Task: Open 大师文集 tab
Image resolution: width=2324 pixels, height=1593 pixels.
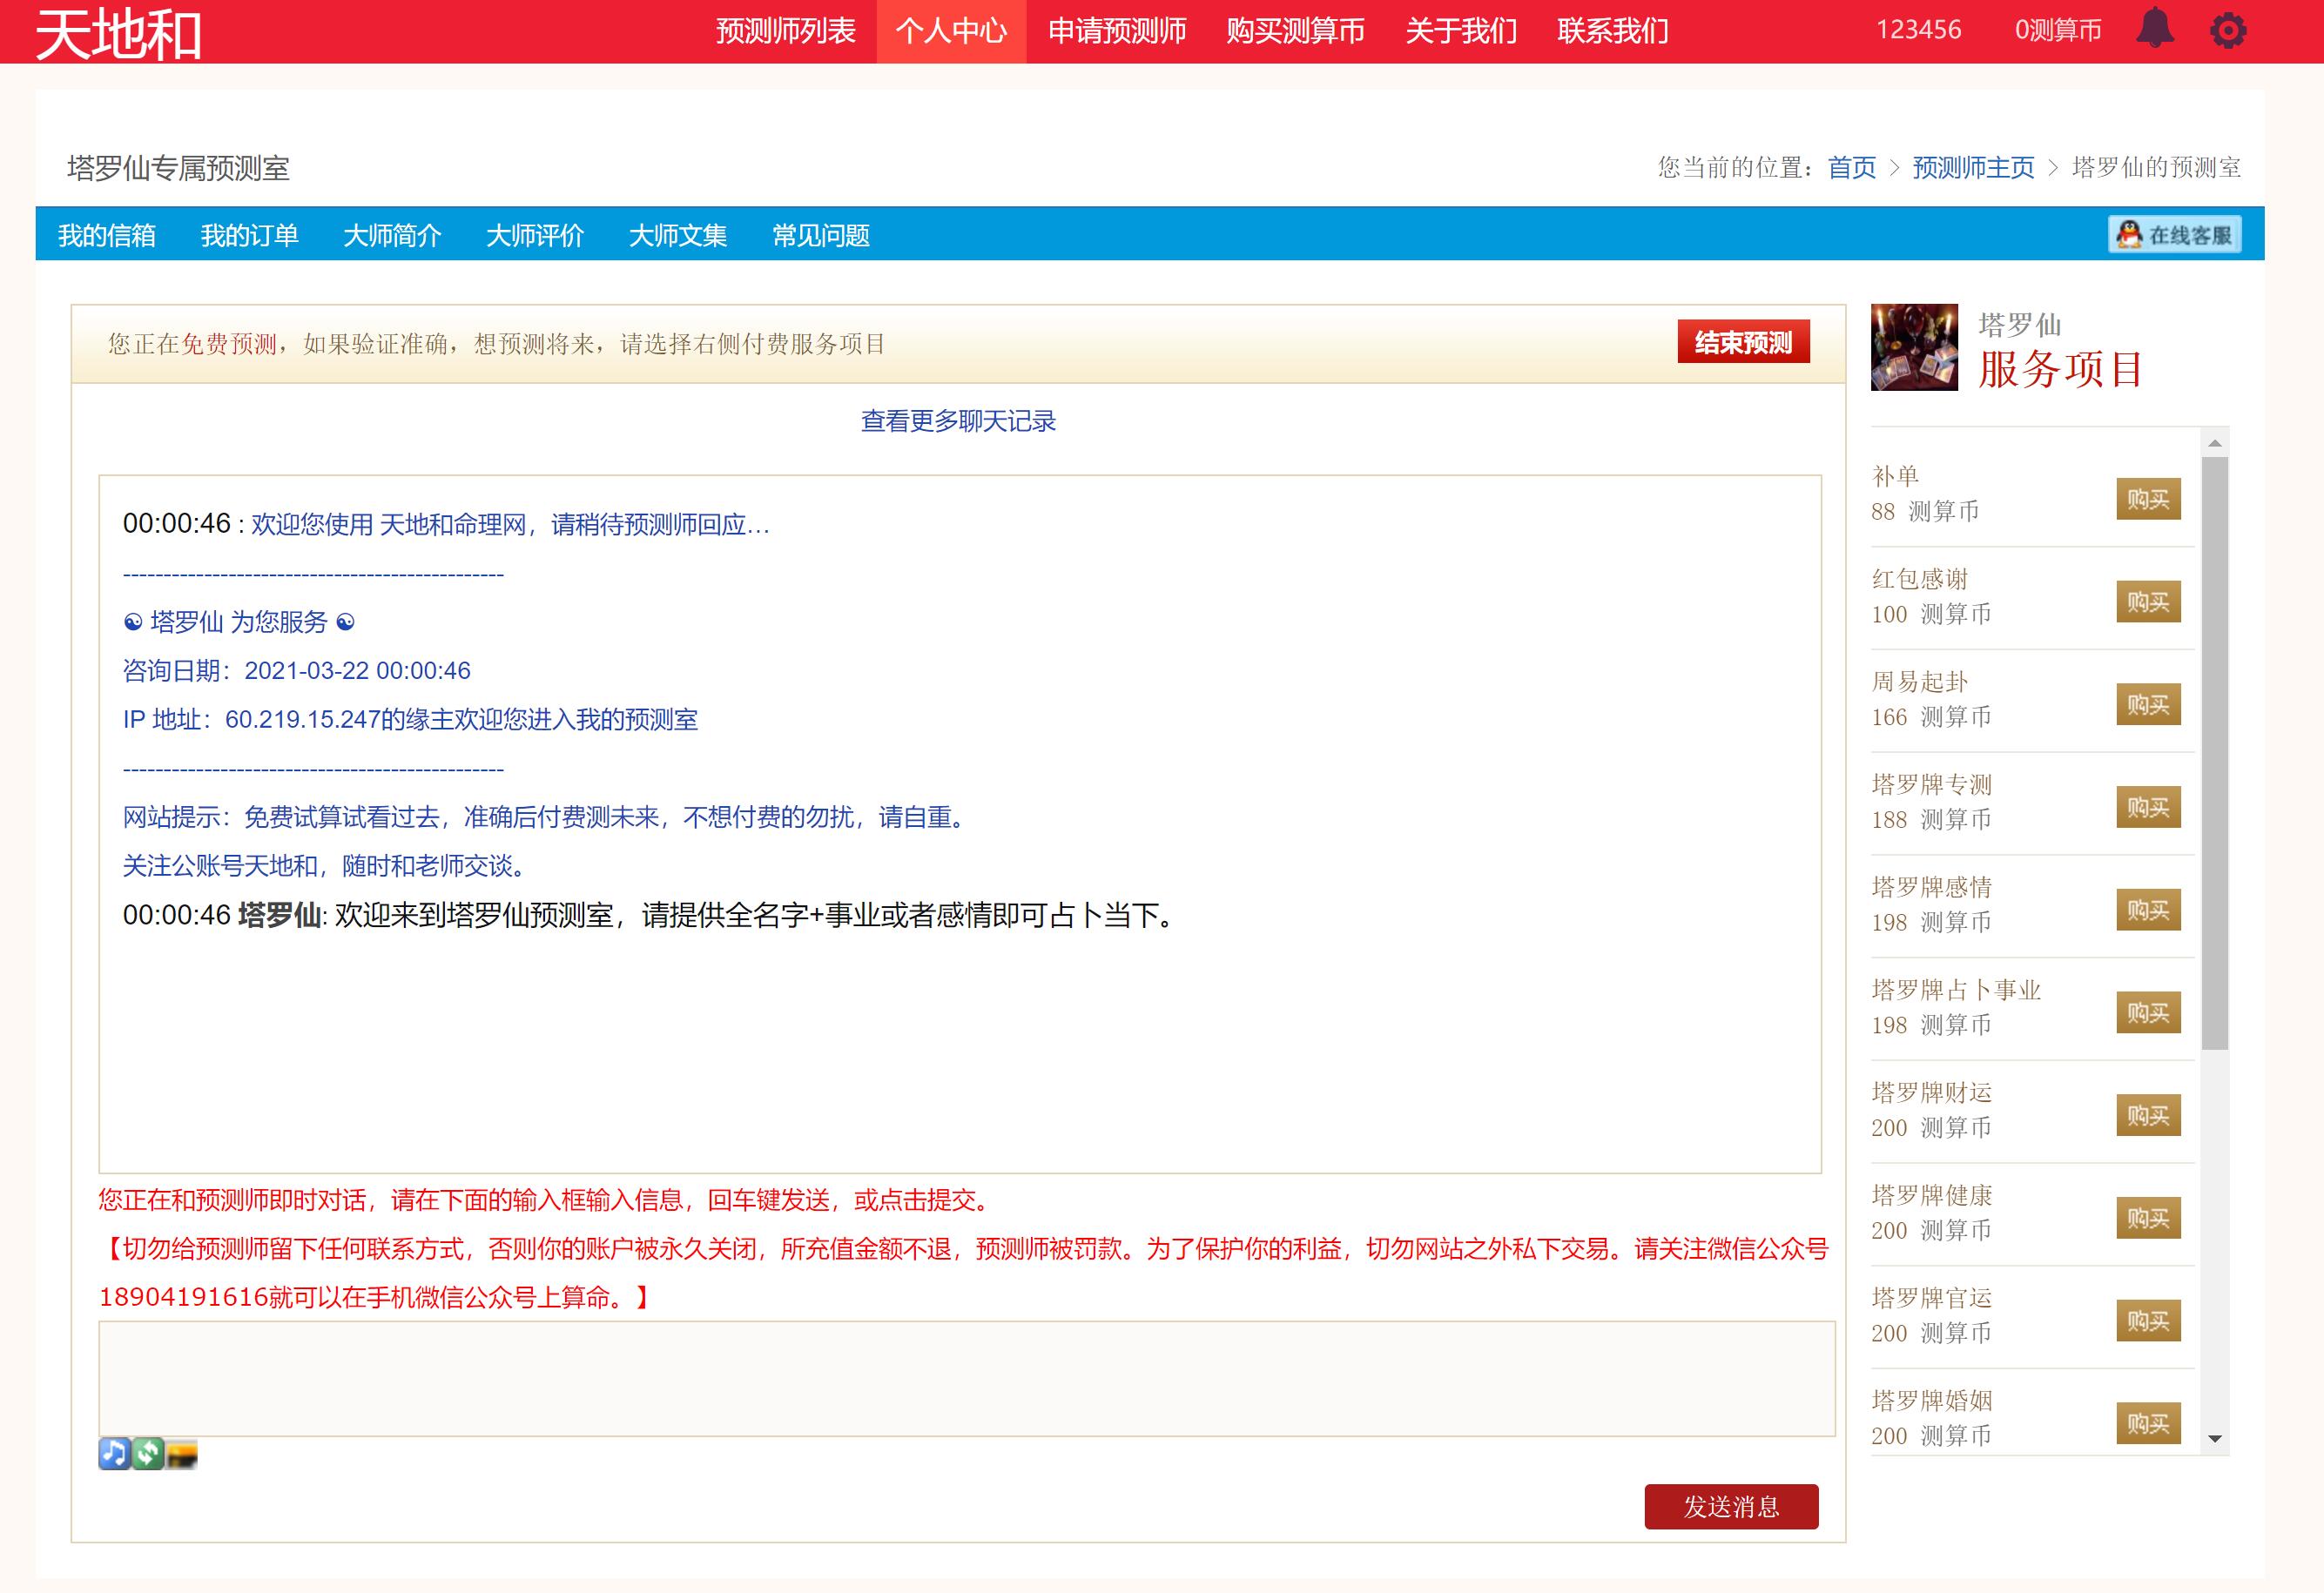Action: 677,235
